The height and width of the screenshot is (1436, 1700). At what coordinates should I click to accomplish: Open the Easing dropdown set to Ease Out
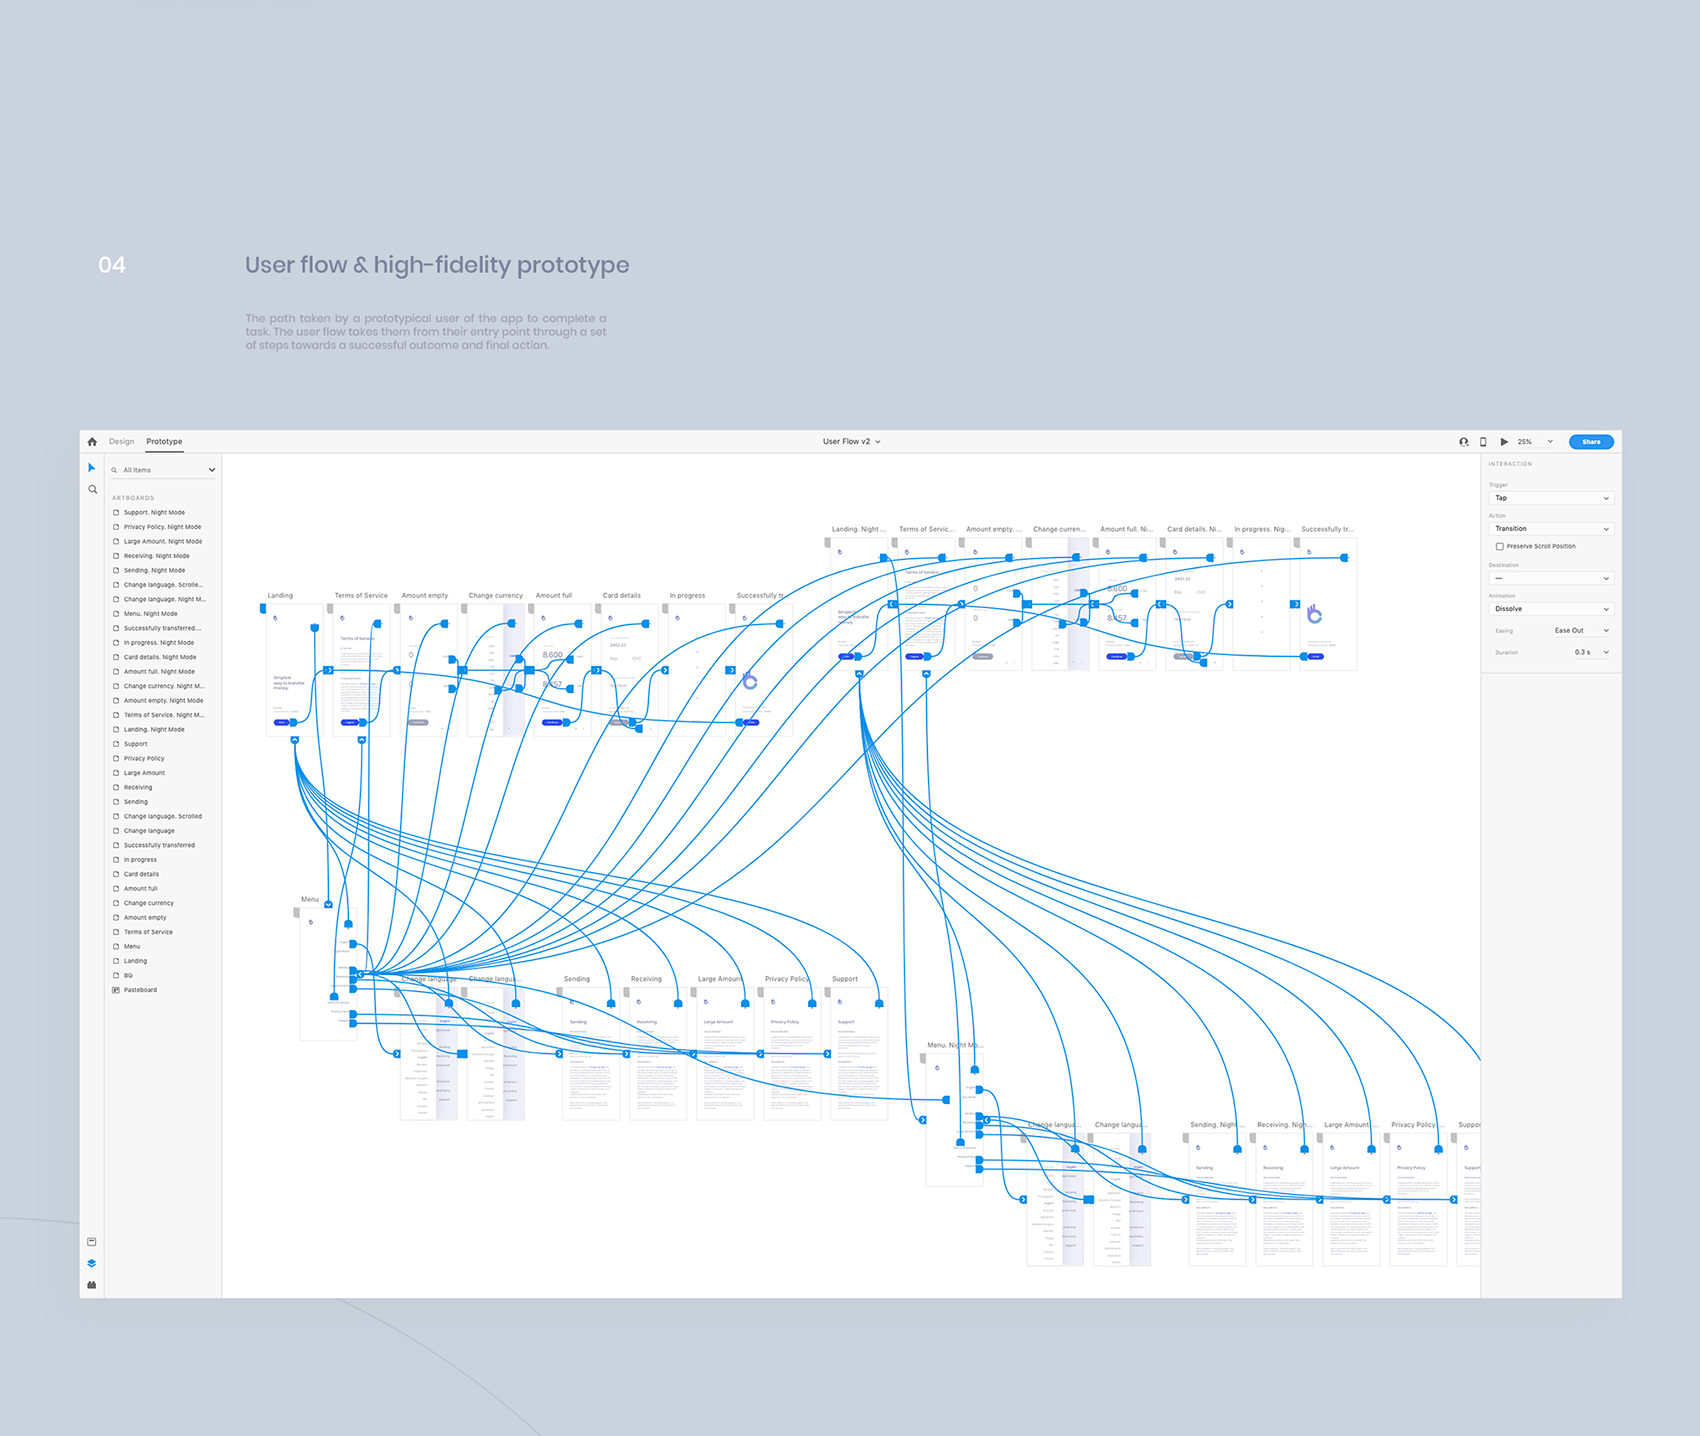(1582, 631)
